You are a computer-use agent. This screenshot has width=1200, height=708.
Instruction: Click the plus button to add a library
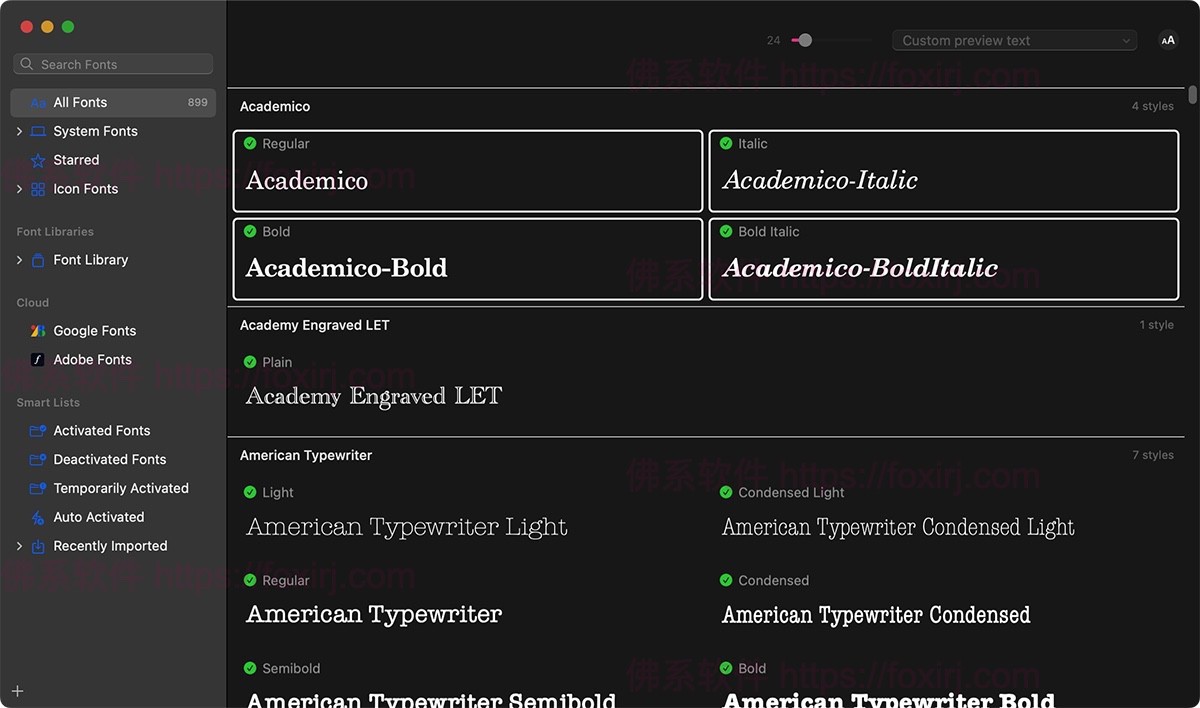(x=17, y=690)
